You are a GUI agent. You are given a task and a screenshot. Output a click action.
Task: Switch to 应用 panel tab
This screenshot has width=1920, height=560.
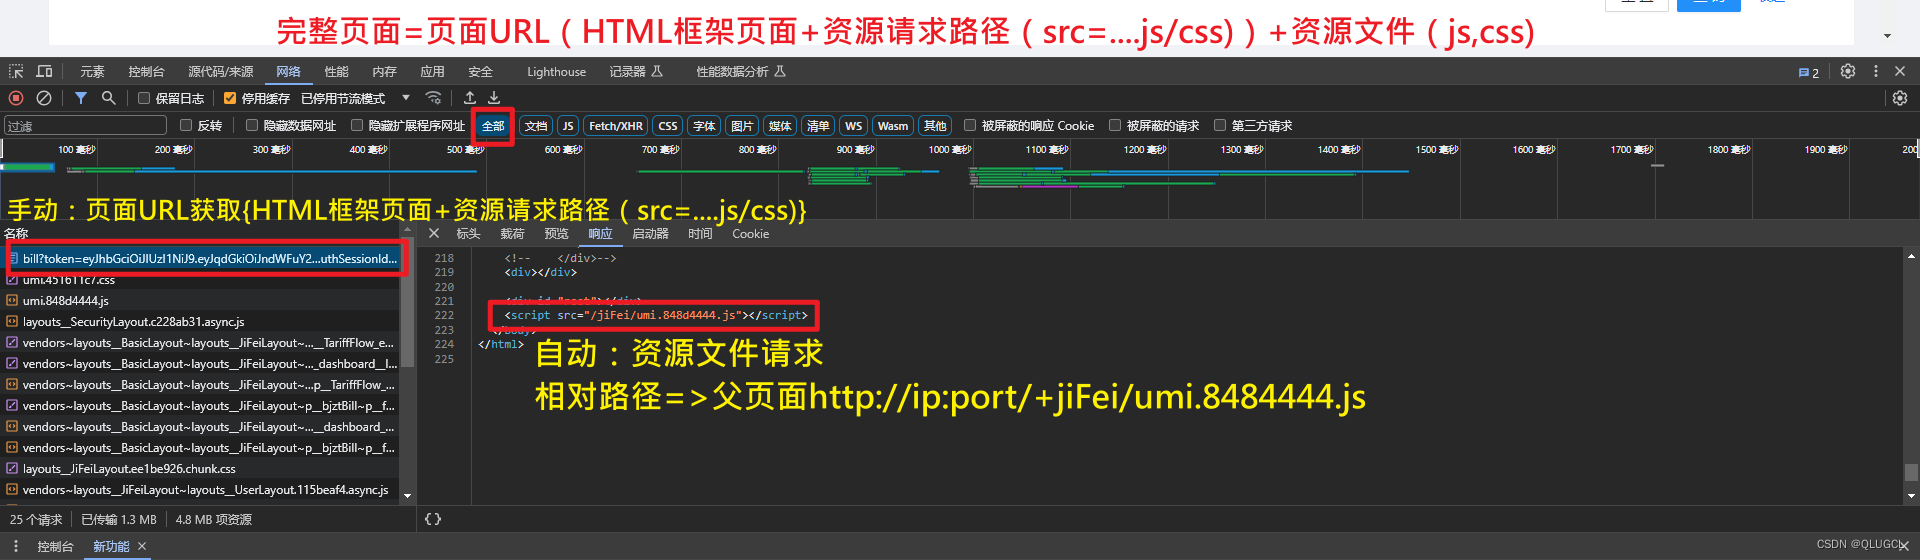(x=432, y=72)
